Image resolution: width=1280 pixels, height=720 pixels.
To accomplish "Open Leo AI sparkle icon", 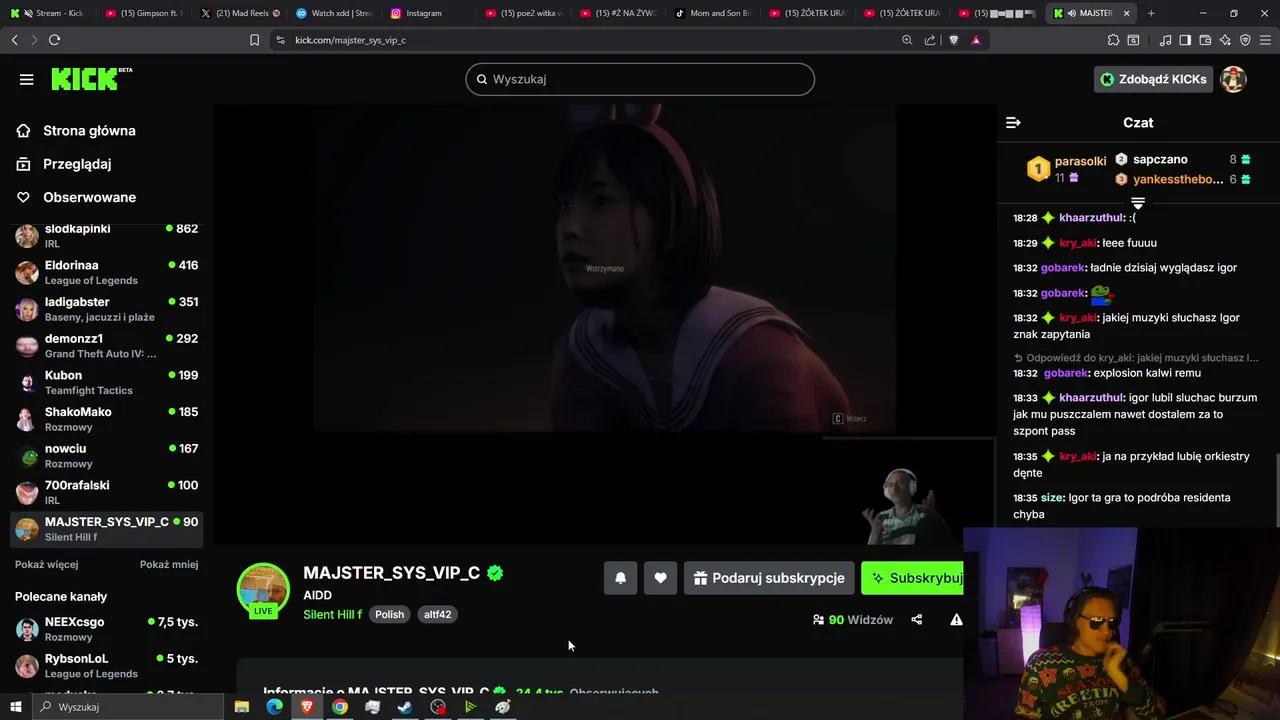I will coord(1225,40).
